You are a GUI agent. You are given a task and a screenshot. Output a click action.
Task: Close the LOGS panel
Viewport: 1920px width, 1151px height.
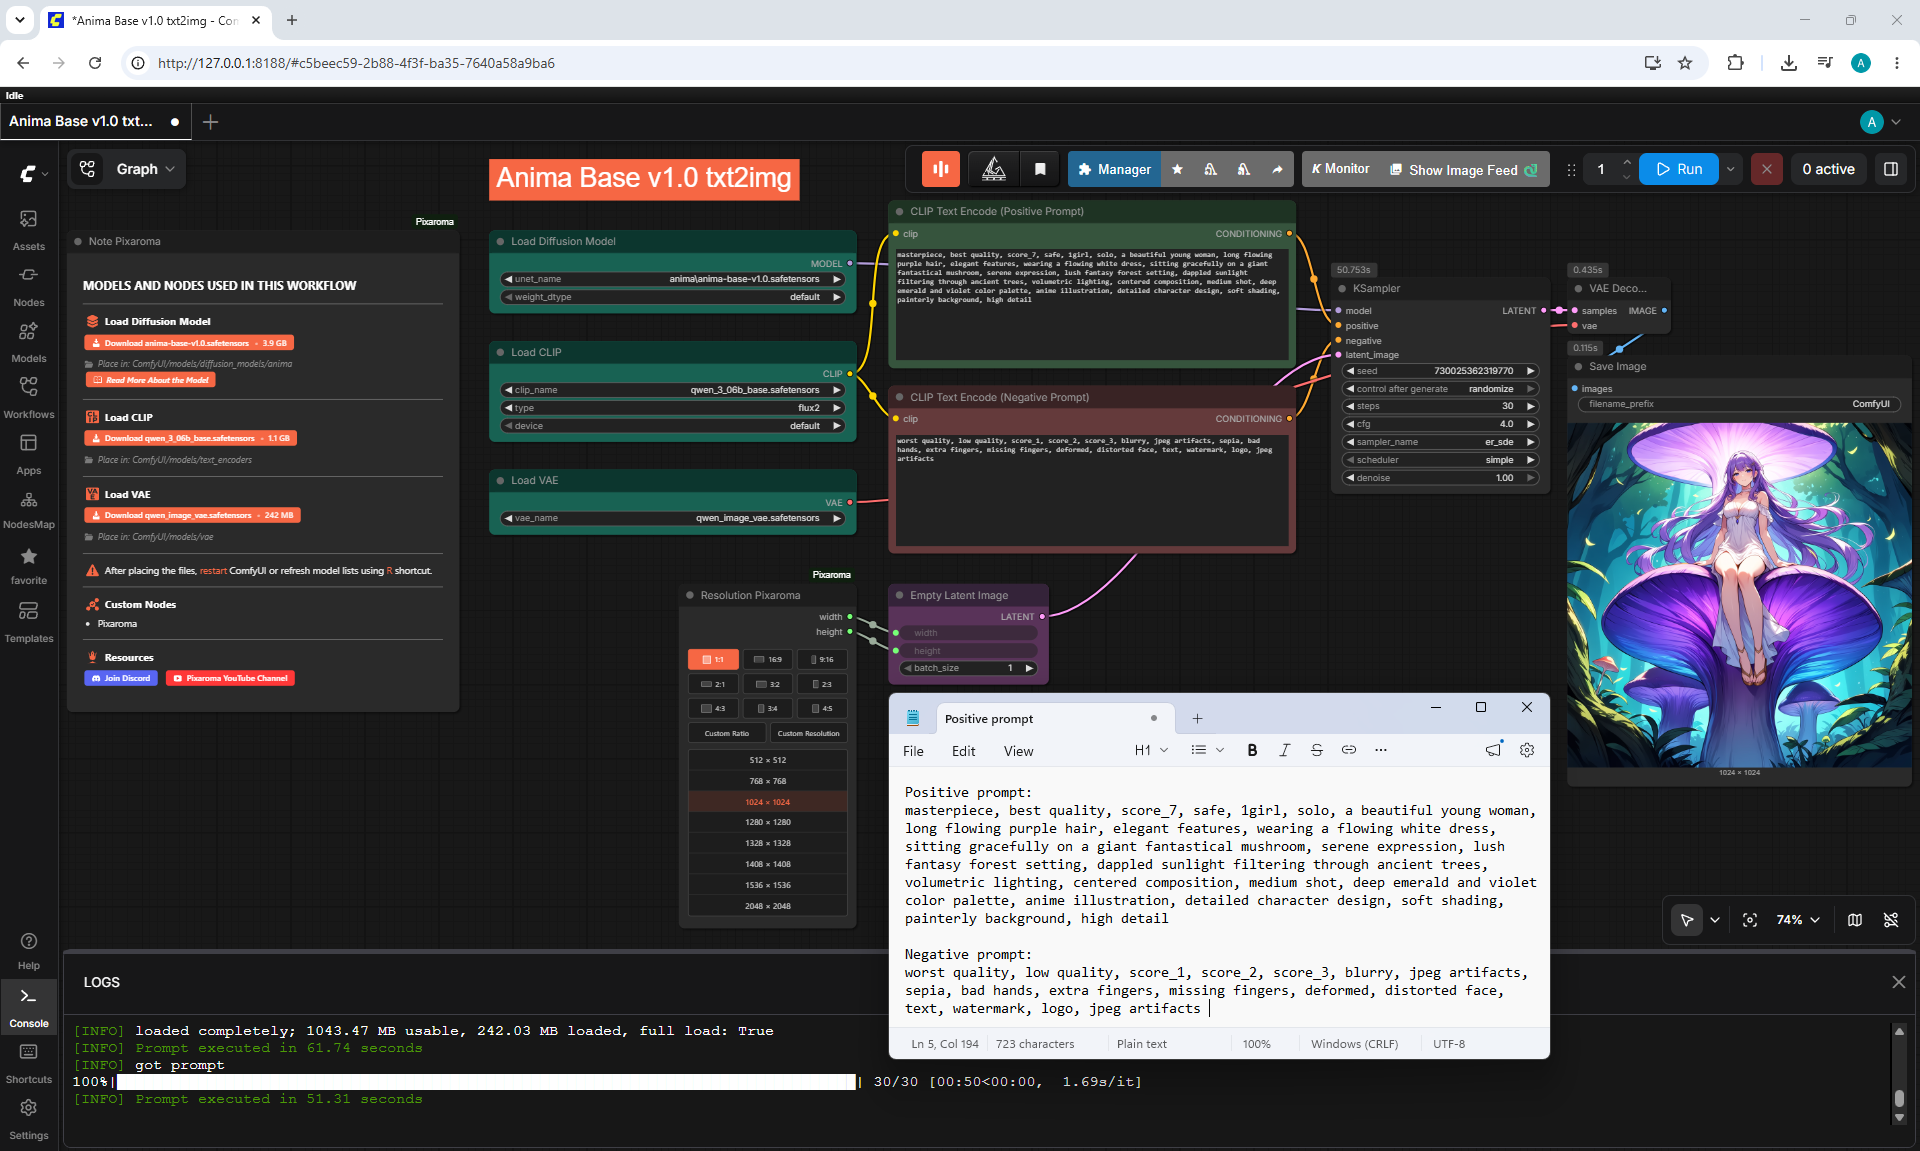coord(1899,982)
